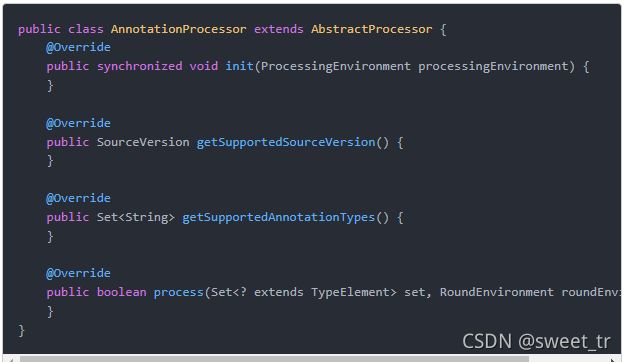Click the Set<String> return type
Image resolution: width=627 pixels, height=362 pixels.
136,217
